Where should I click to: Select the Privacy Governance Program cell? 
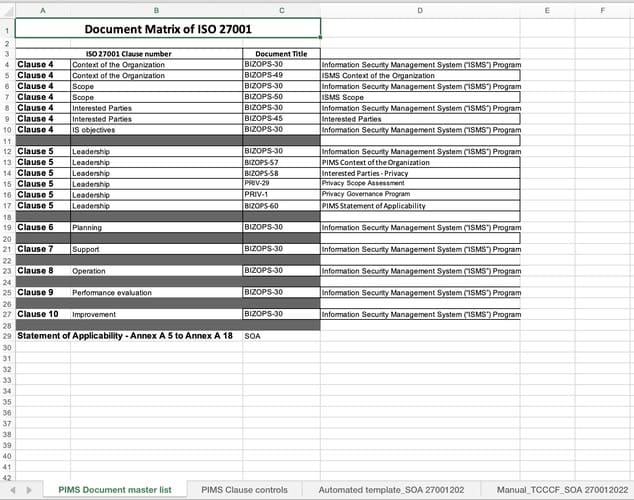[420, 195]
